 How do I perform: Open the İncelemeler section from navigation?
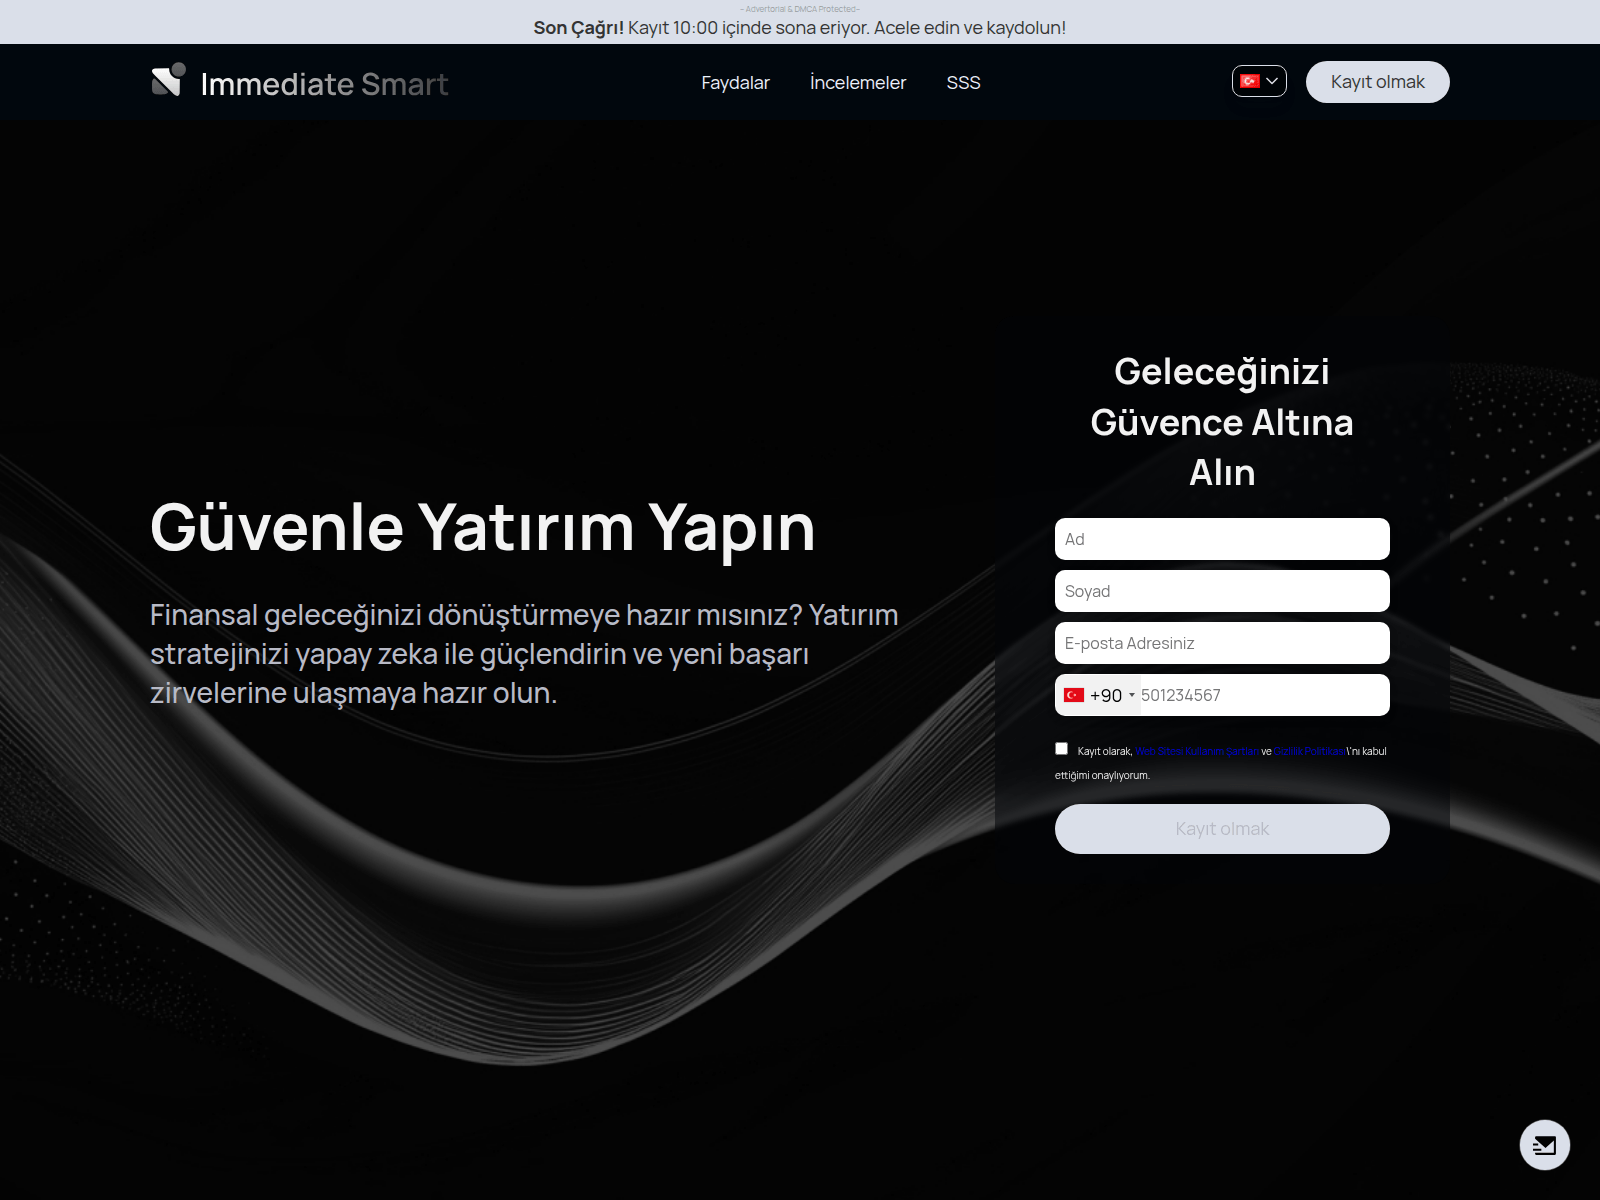[857, 82]
